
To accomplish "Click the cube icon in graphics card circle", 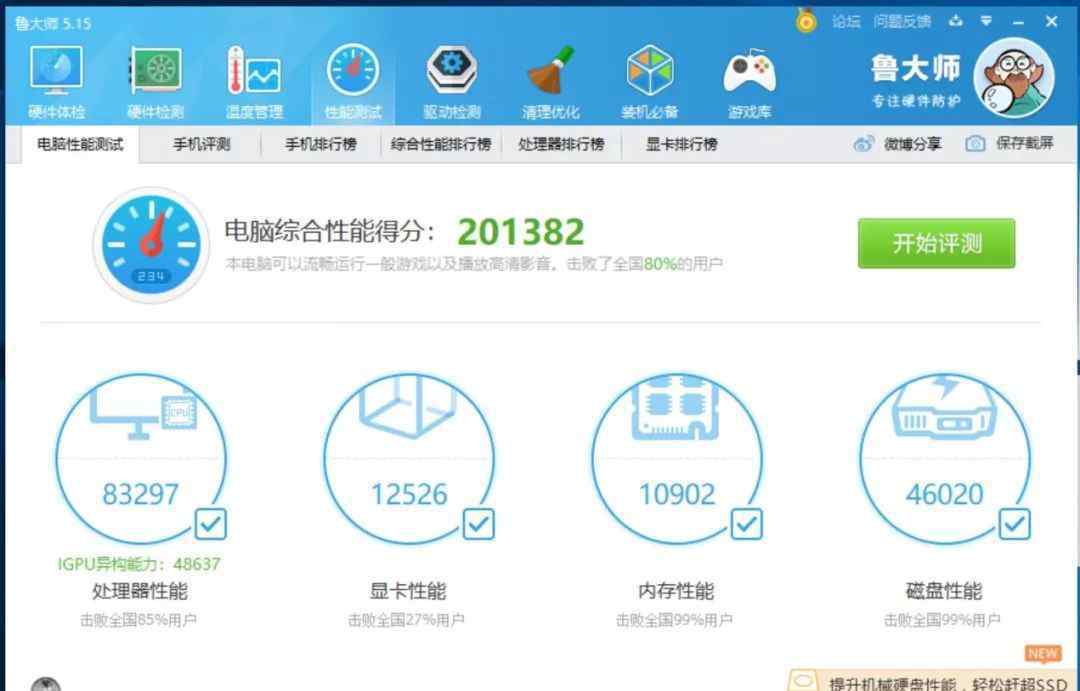I will point(408,406).
